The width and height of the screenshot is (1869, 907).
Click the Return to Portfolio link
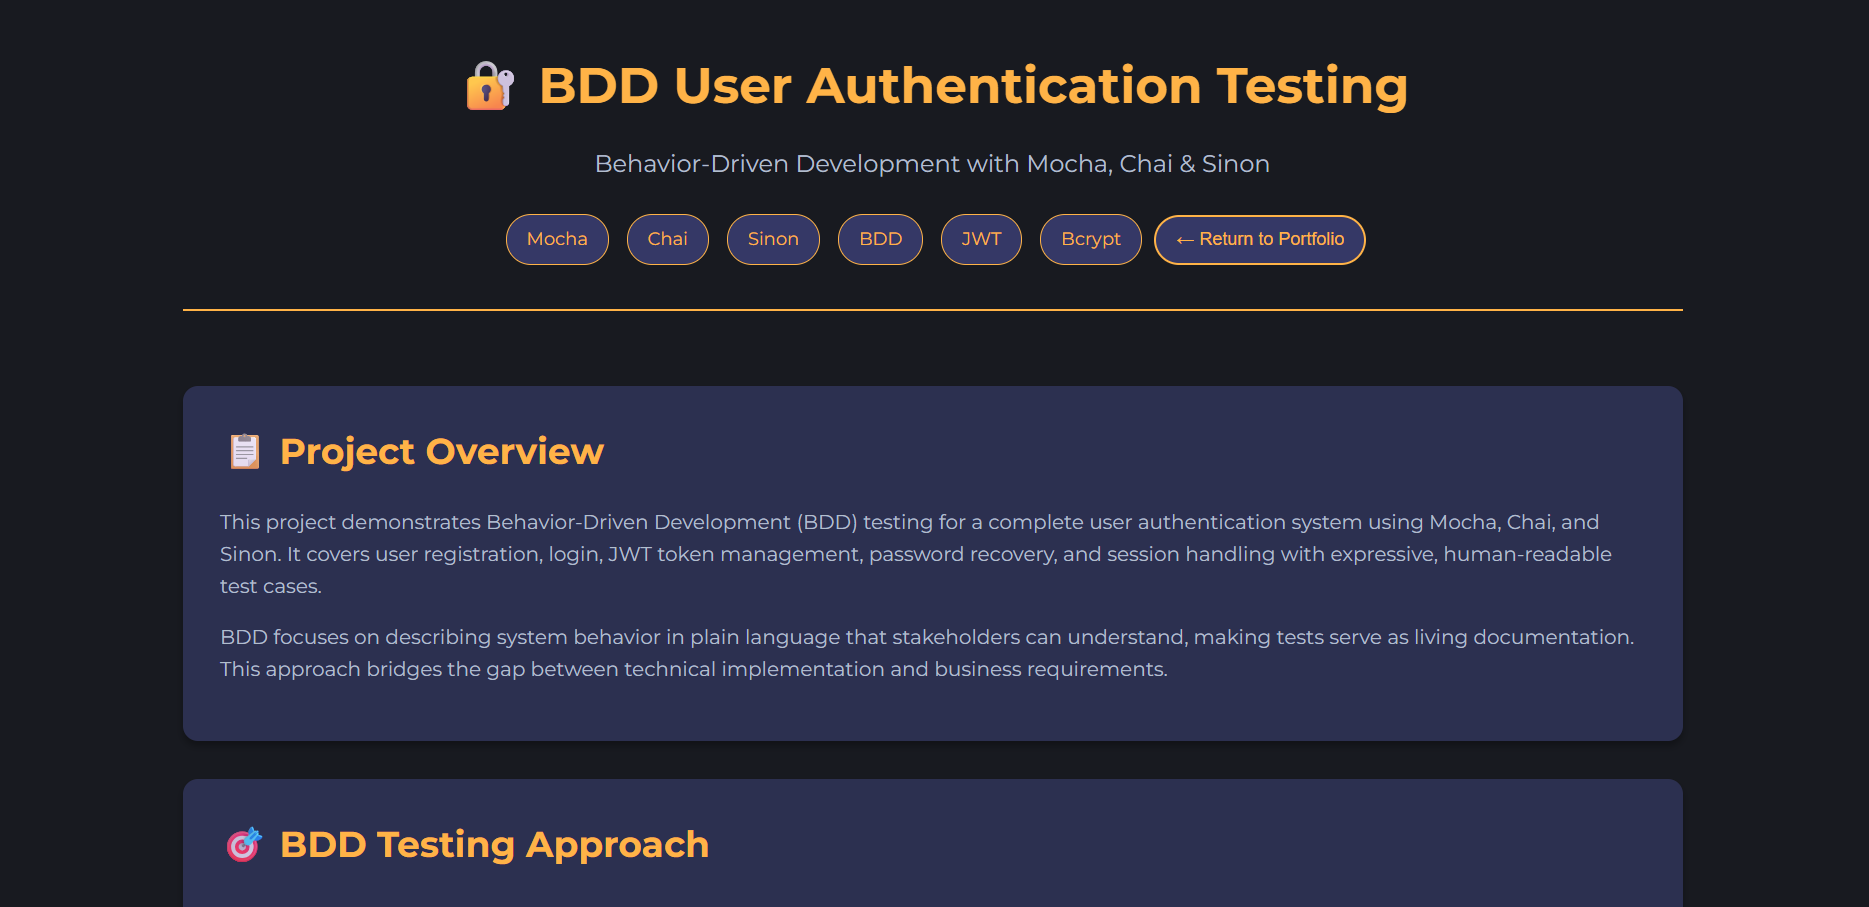(x=1259, y=239)
